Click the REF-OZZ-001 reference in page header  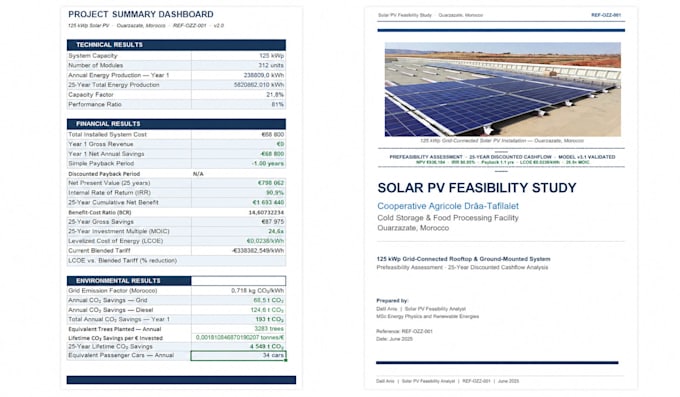(606, 15)
